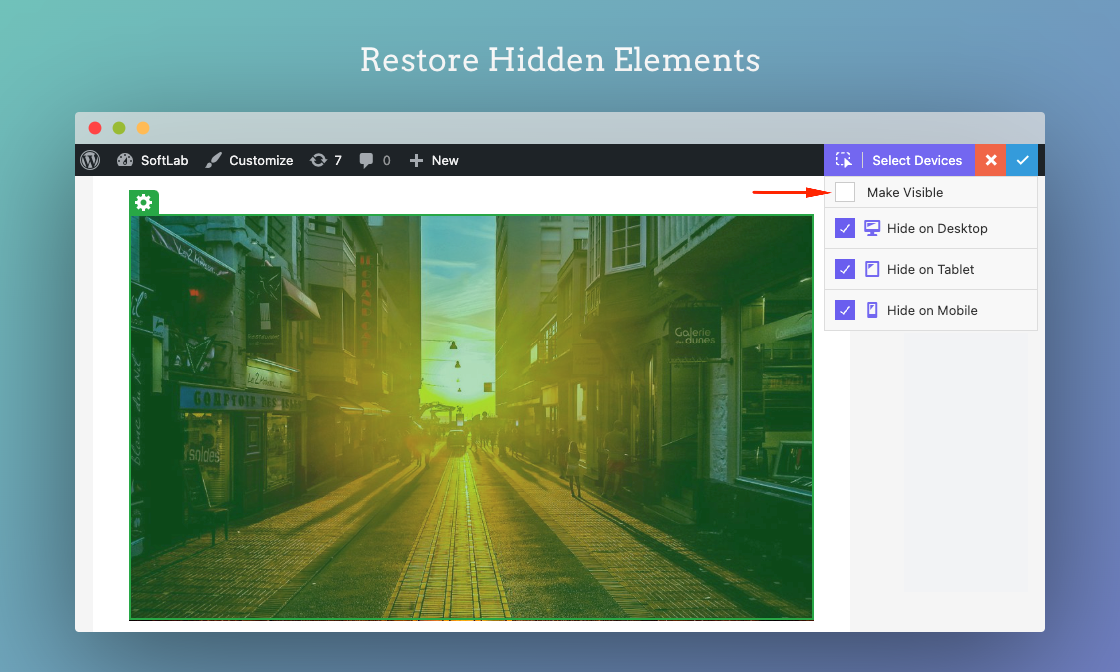The height and width of the screenshot is (672, 1120).
Task: Click the yellow window dot
Action: point(143,128)
